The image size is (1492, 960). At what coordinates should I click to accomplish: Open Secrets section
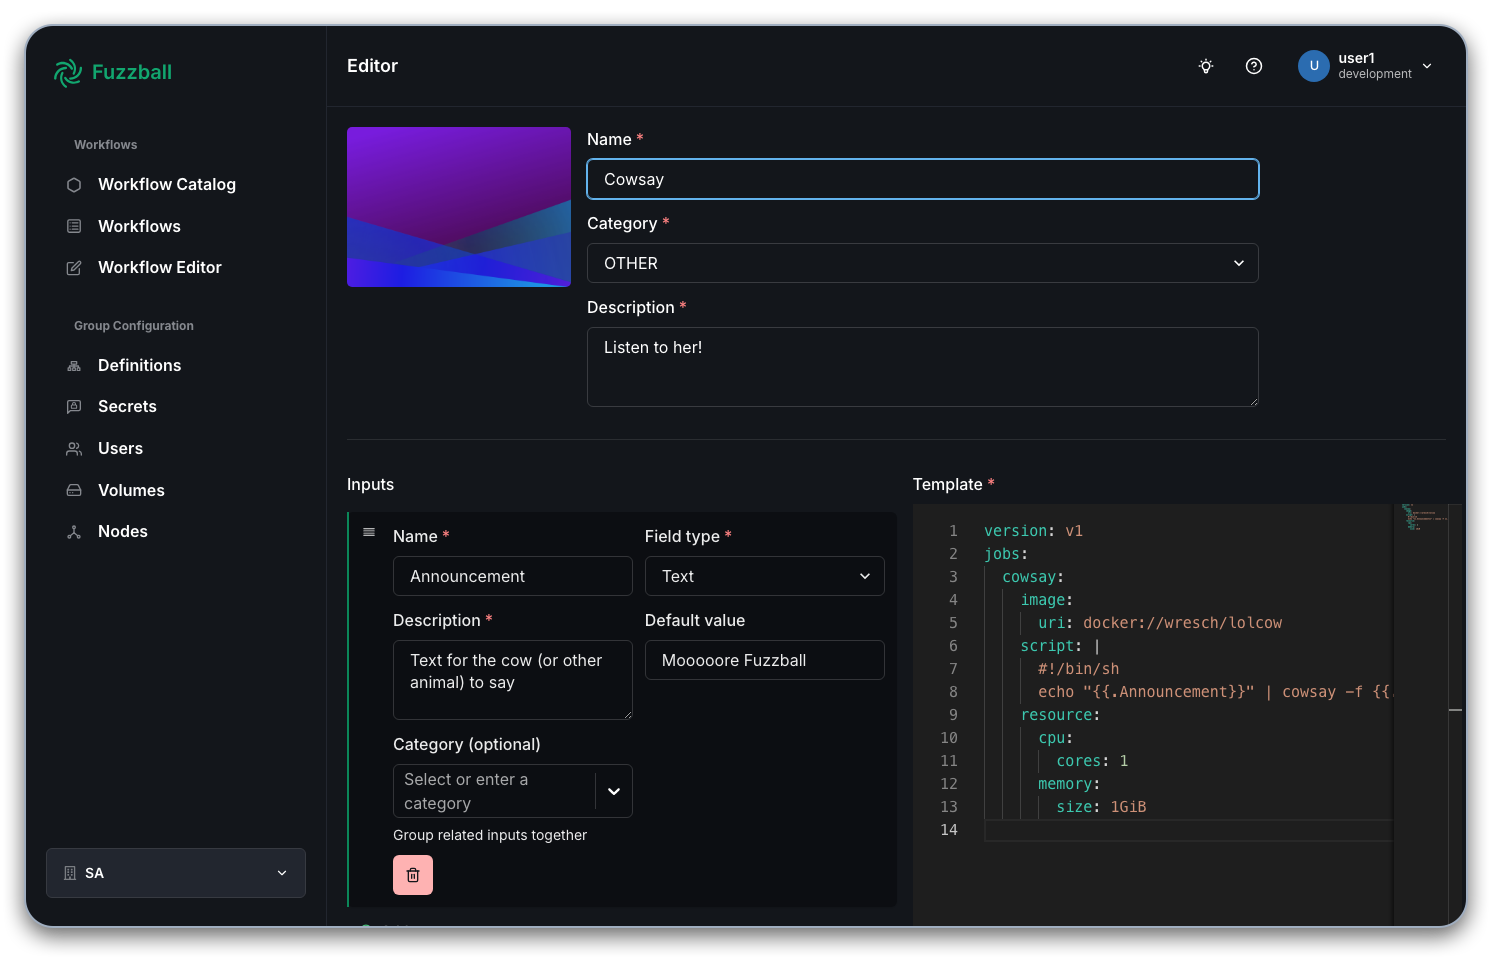pos(127,407)
